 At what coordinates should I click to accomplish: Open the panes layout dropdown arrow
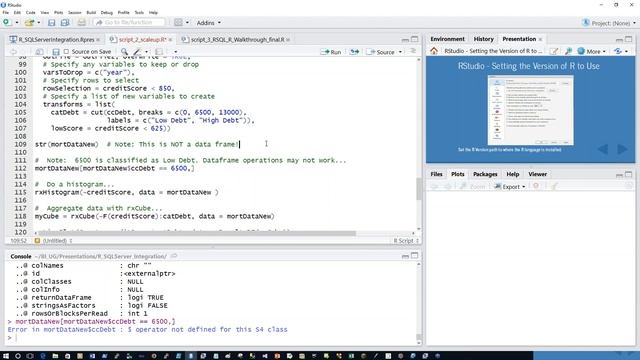tap(187, 23)
